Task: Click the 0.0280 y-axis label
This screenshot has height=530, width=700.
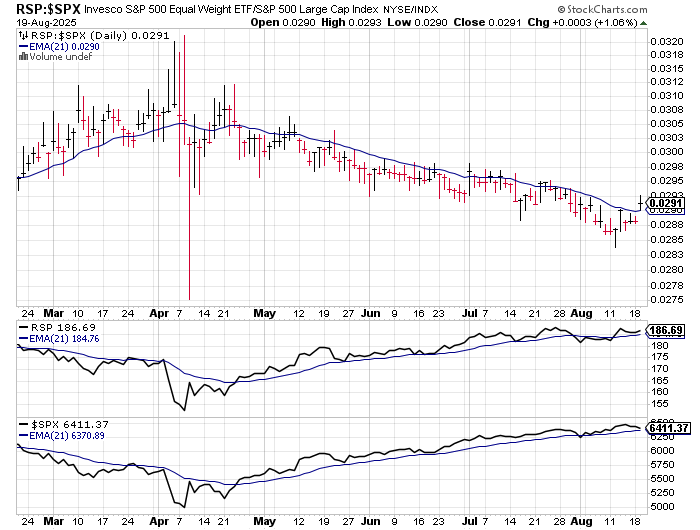Action: pos(667,270)
